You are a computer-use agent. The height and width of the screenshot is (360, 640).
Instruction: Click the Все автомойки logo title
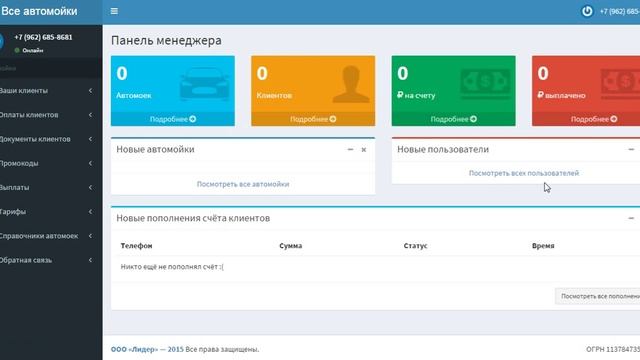[x=39, y=11]
